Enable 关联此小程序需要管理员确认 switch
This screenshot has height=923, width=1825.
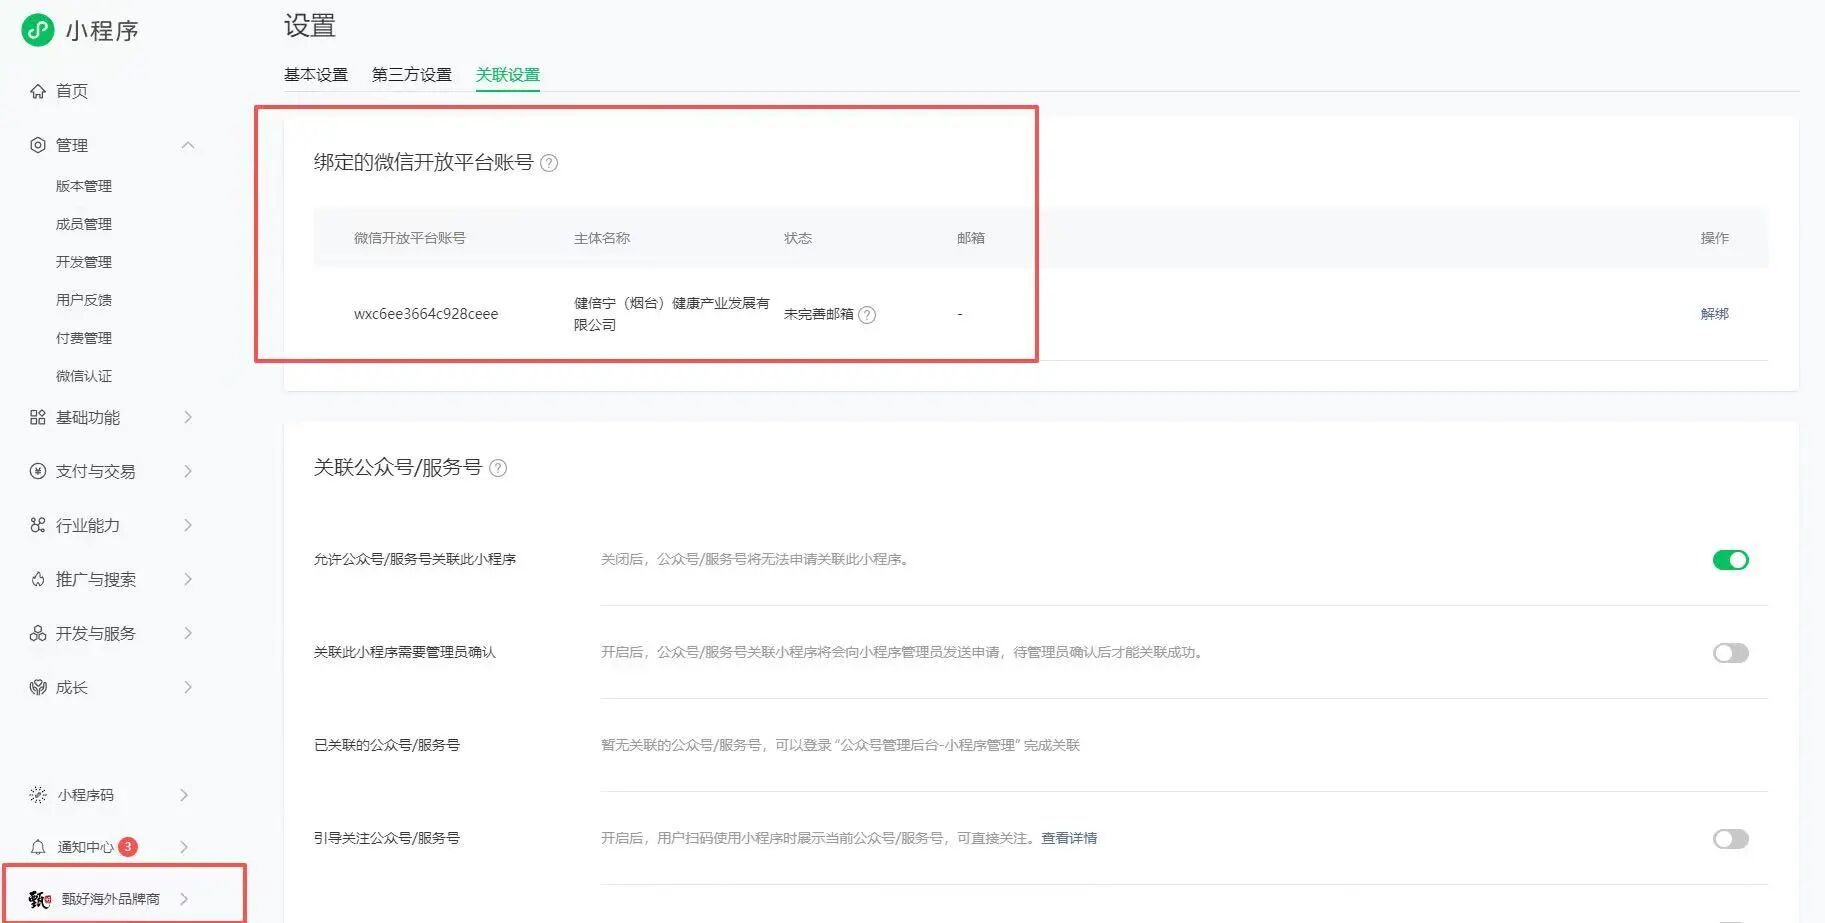coord(1730,653)
